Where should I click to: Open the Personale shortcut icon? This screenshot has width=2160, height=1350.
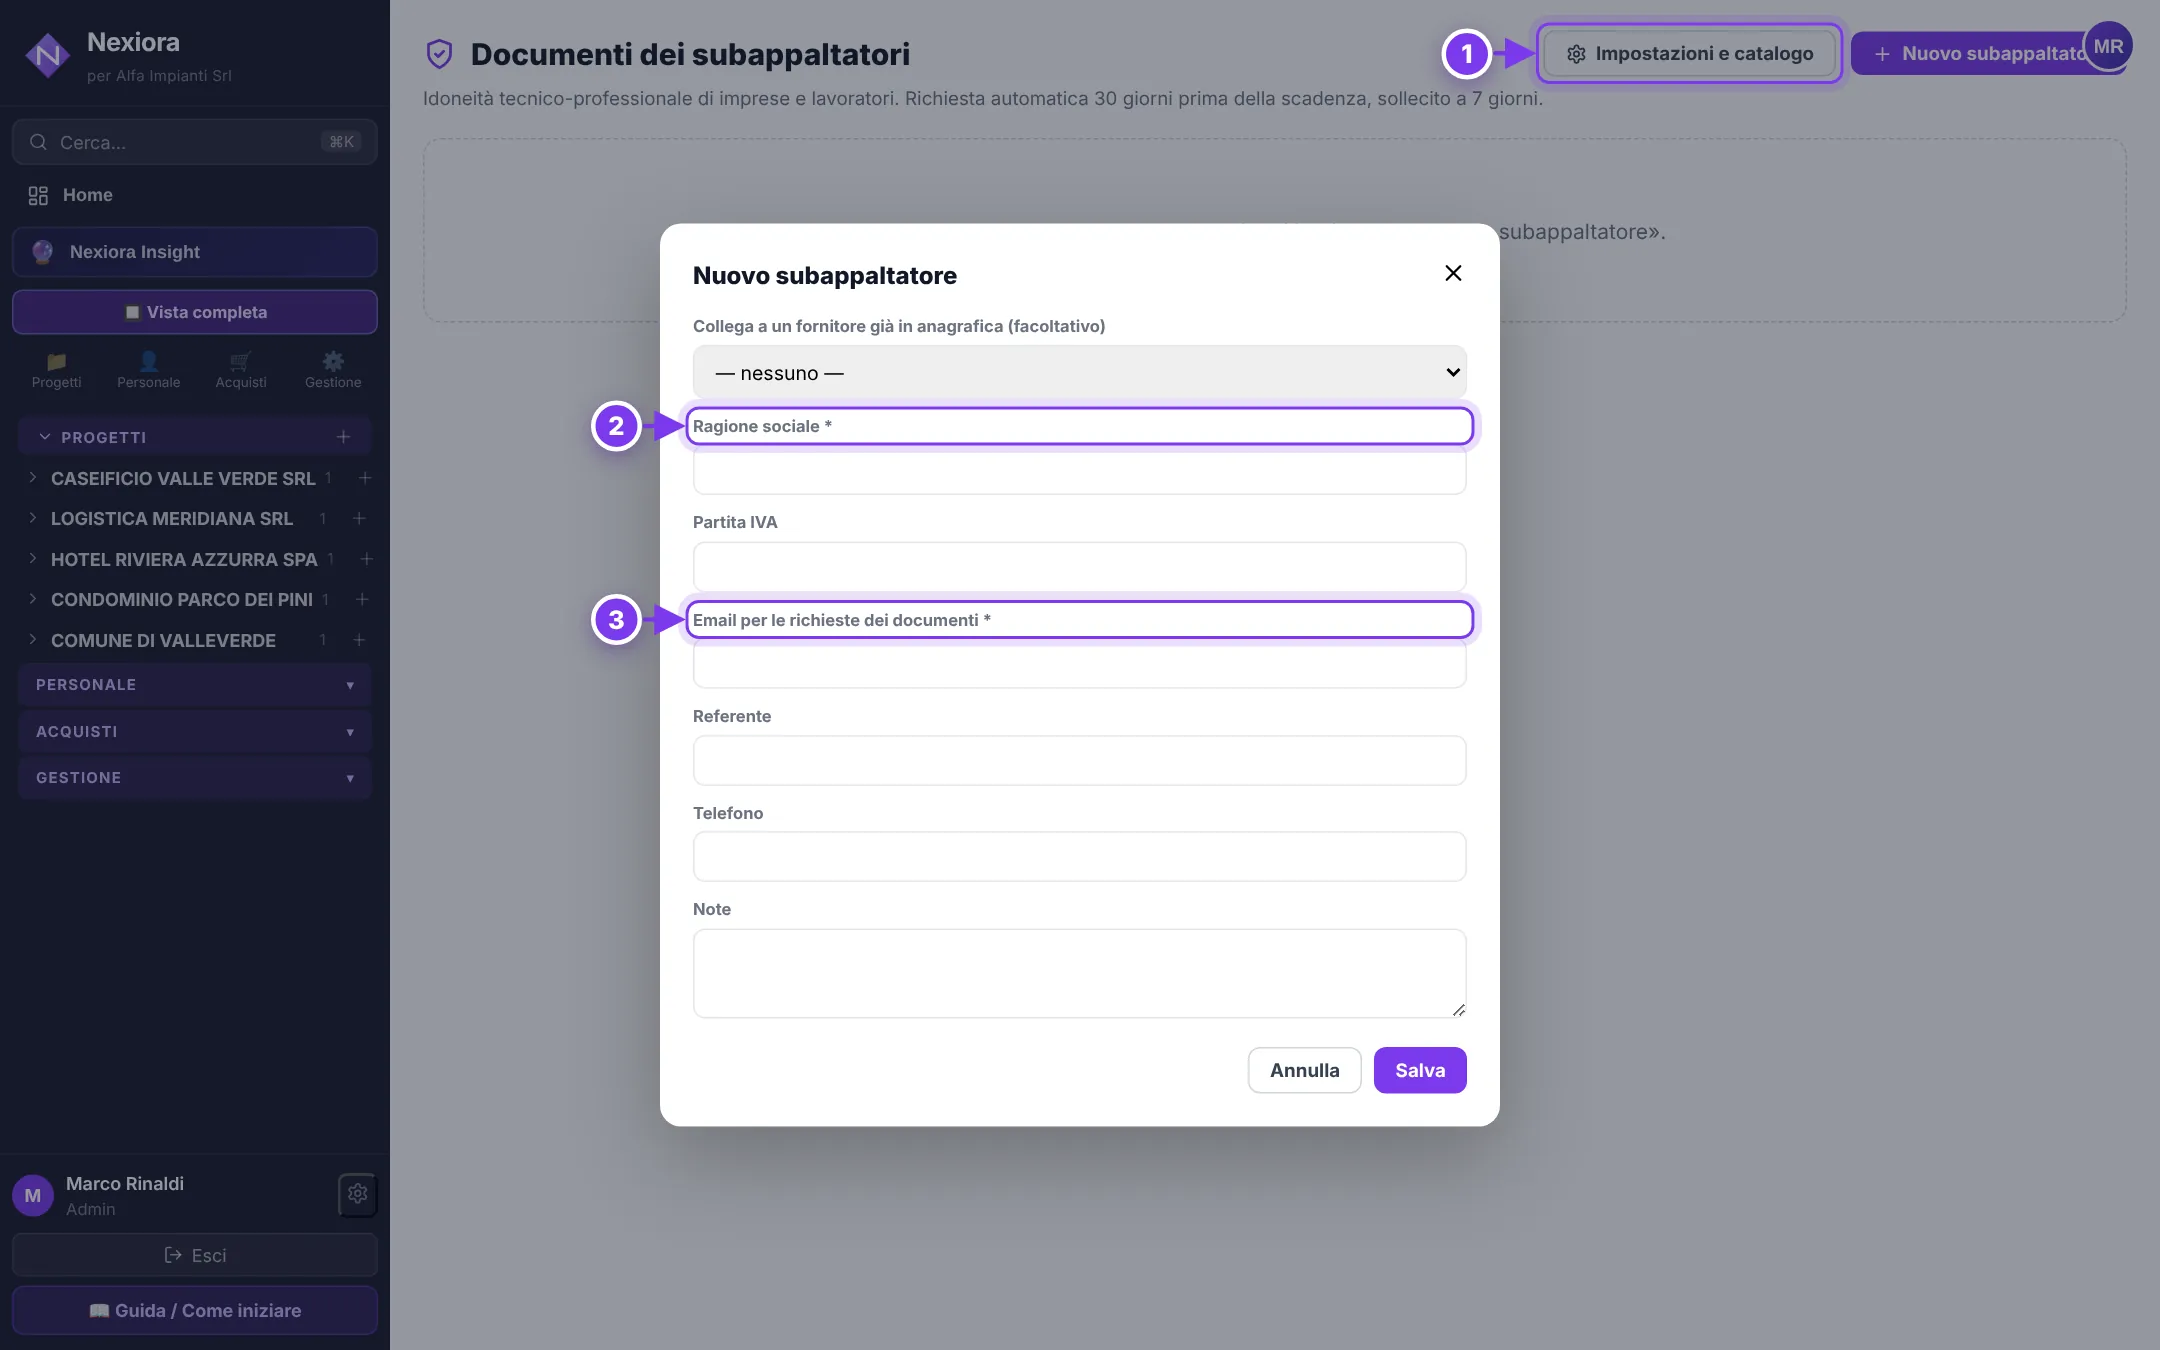(x=149, y=370)
